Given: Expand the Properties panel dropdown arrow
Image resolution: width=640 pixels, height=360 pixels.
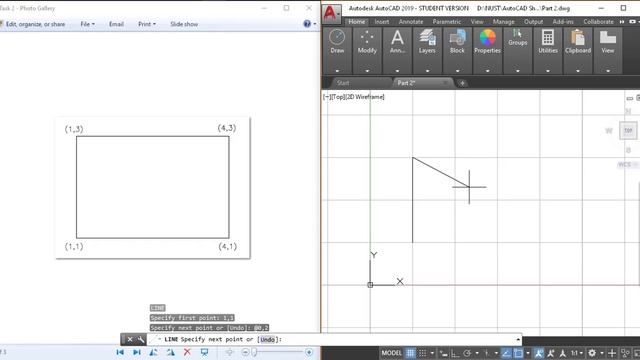Looking at the screenshot, I should [x=487, y=71].
